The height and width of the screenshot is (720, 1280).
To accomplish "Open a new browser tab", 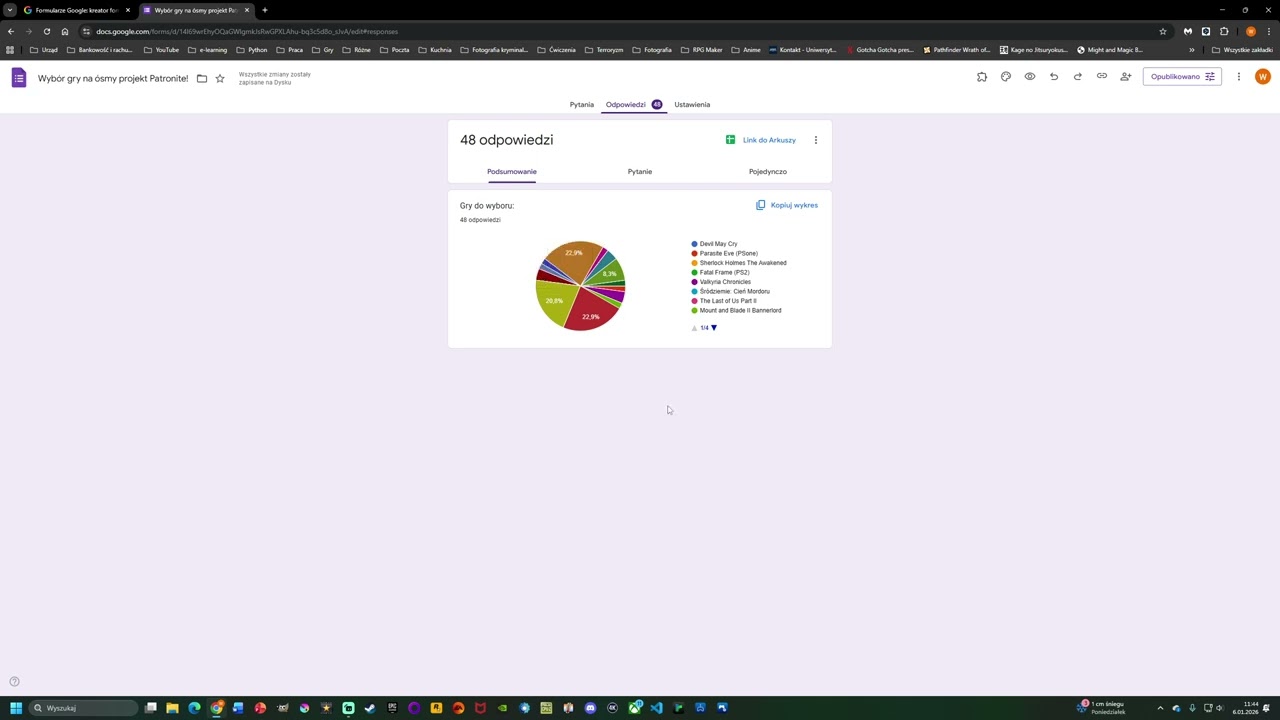I will [265, 10].
